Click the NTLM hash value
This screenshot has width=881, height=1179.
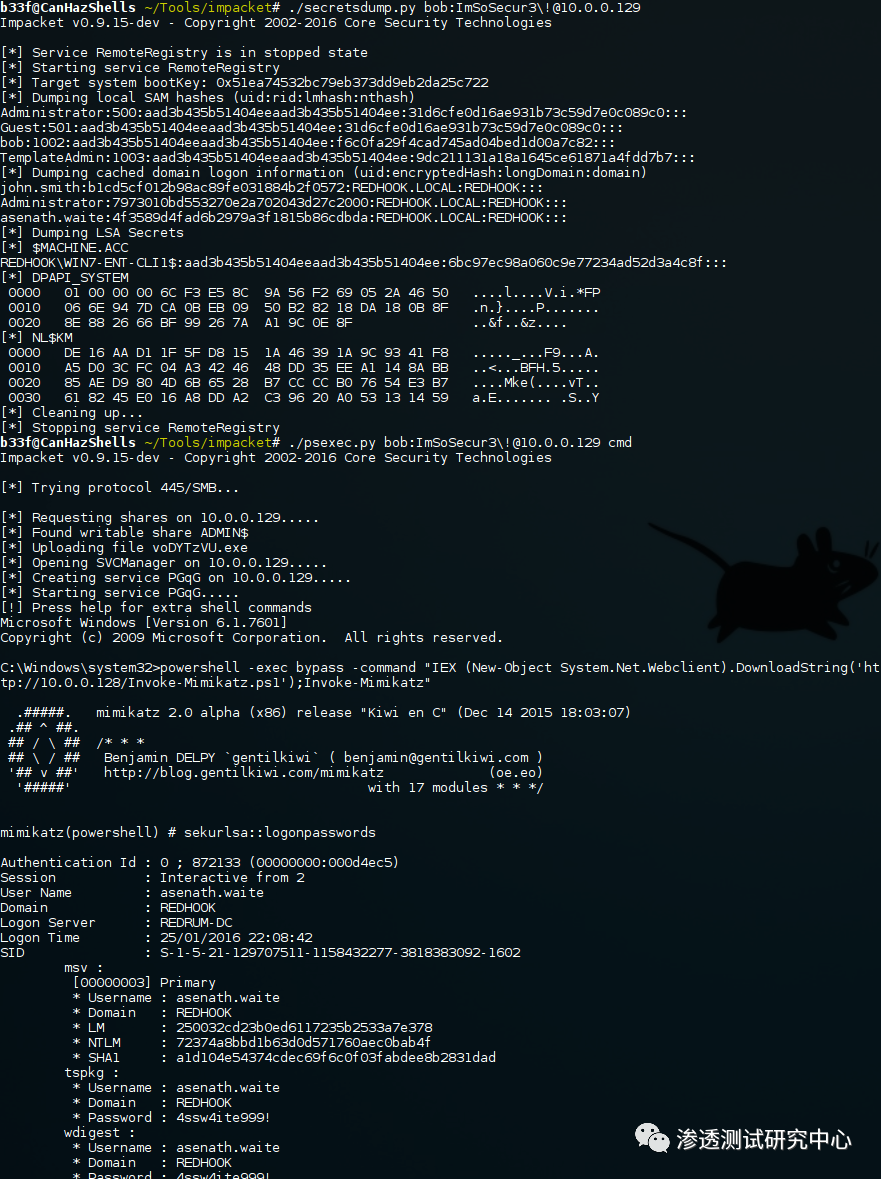coord(303,1043)
